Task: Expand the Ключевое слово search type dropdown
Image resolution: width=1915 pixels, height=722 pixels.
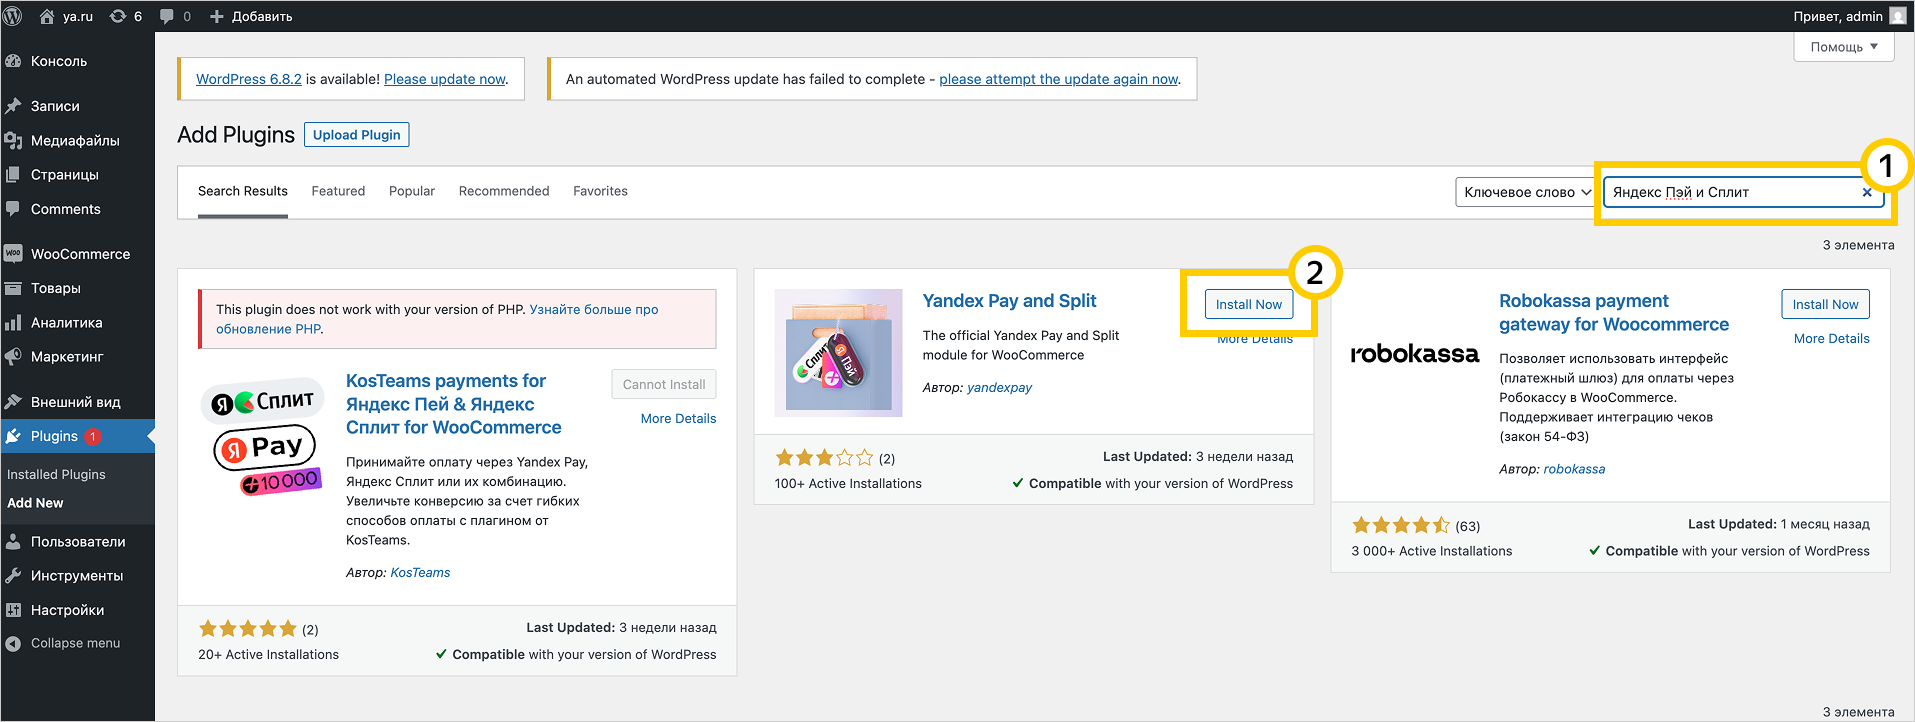Action: pos(1526,193)
